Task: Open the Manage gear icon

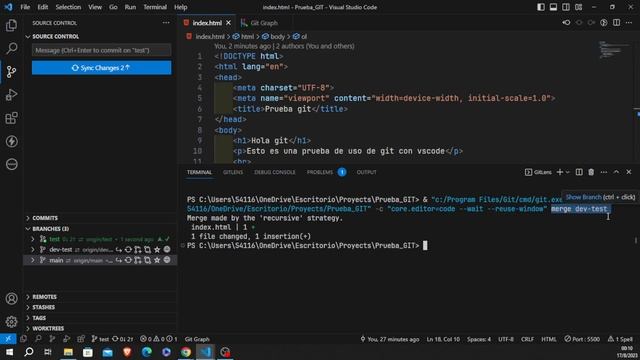Action: pos(11,322)
